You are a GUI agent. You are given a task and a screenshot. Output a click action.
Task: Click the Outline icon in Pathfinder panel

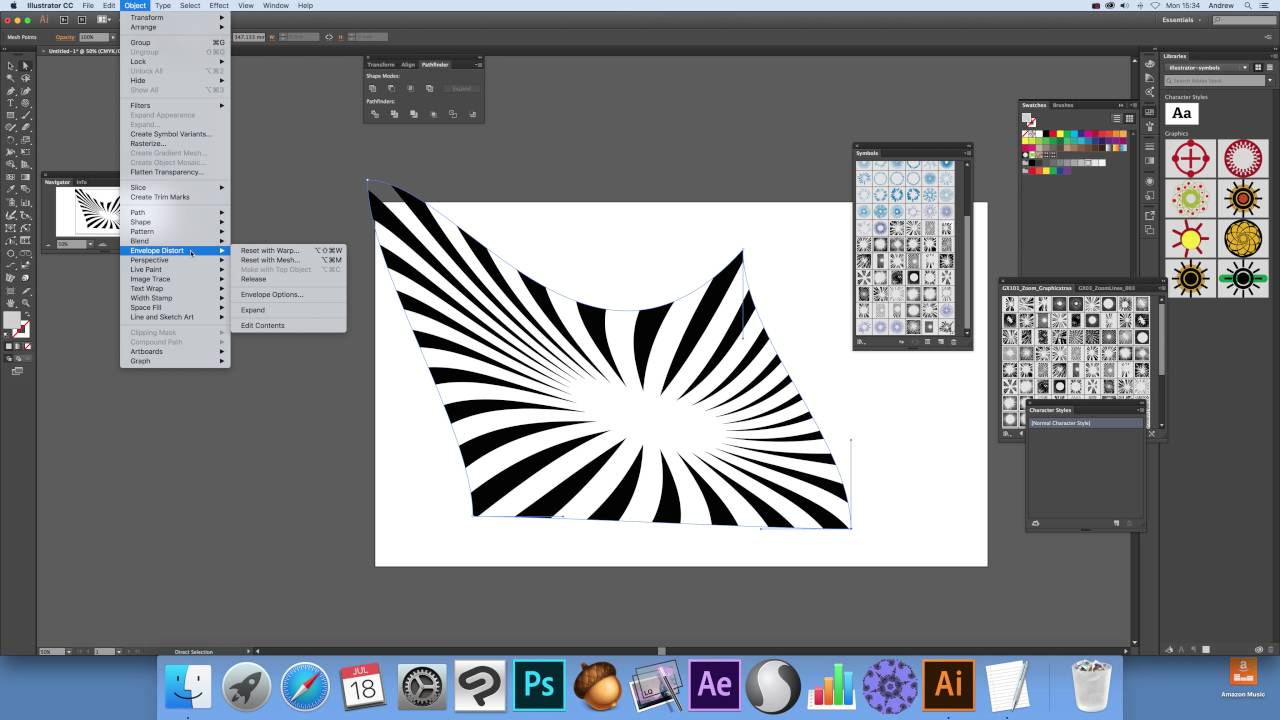(x=452, y=114)
